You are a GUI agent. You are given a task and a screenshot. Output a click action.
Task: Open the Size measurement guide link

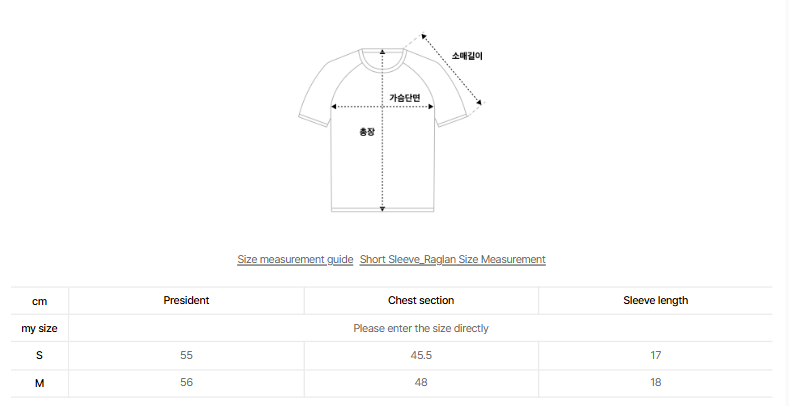[295, 259]
